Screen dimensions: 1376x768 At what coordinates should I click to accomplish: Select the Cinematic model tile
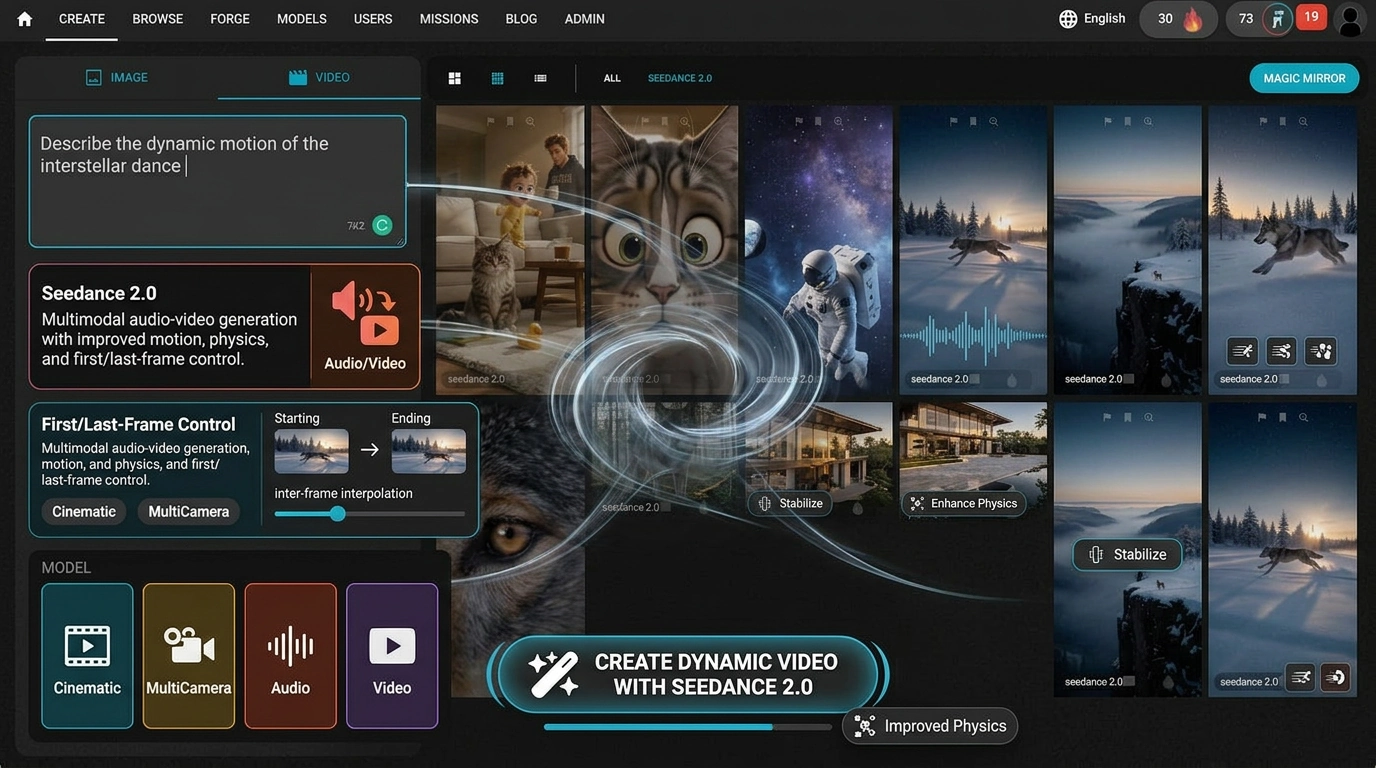click(87, 656)
